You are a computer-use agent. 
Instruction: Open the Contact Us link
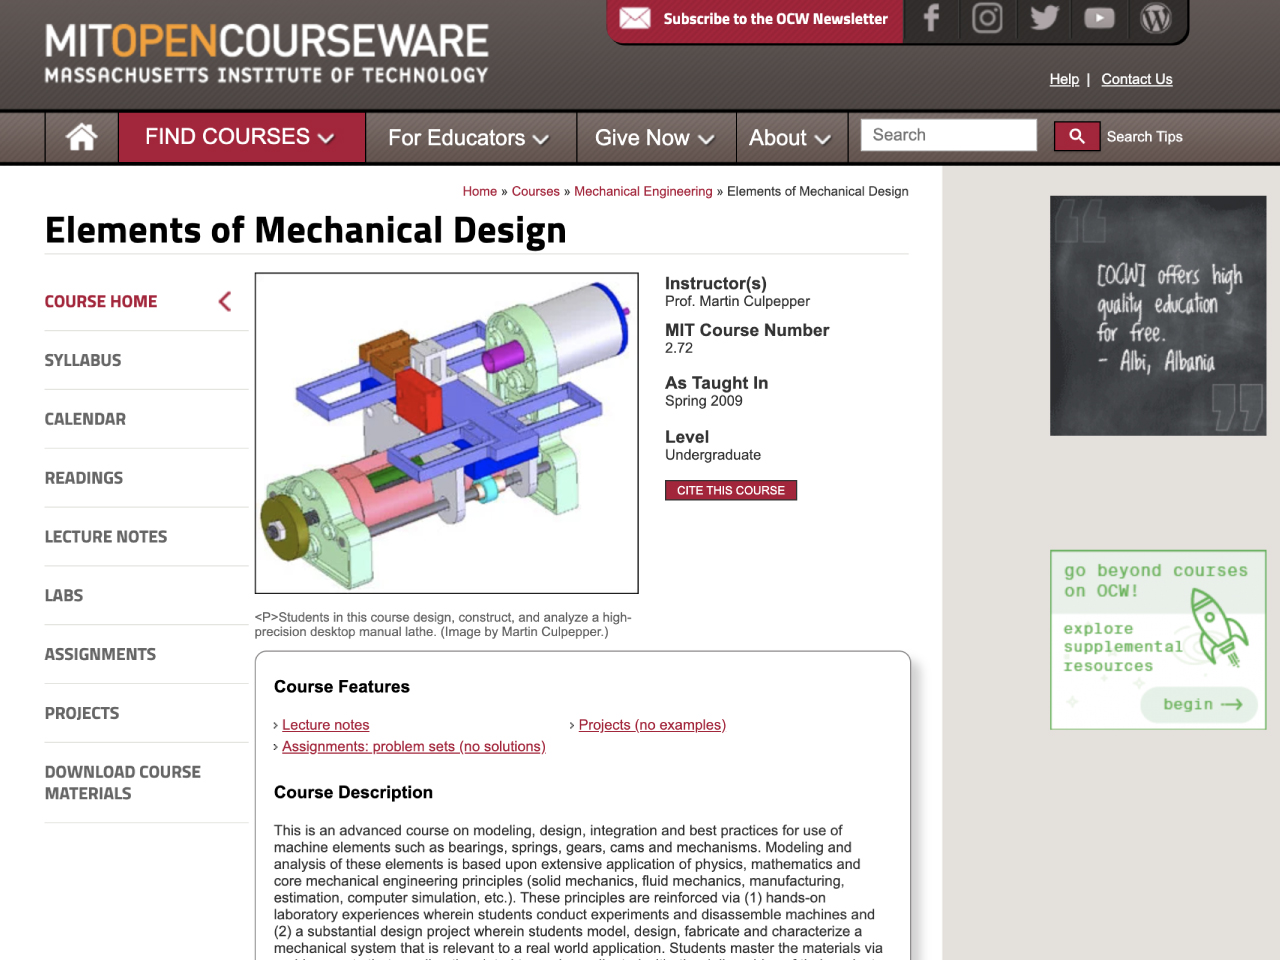click(1137, 79)
